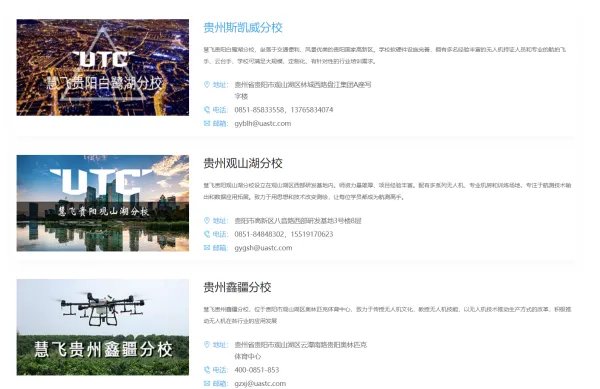Click description paragraph under 贵州观山湖分校
Screen dimensions: 600x389
(387, 191)
